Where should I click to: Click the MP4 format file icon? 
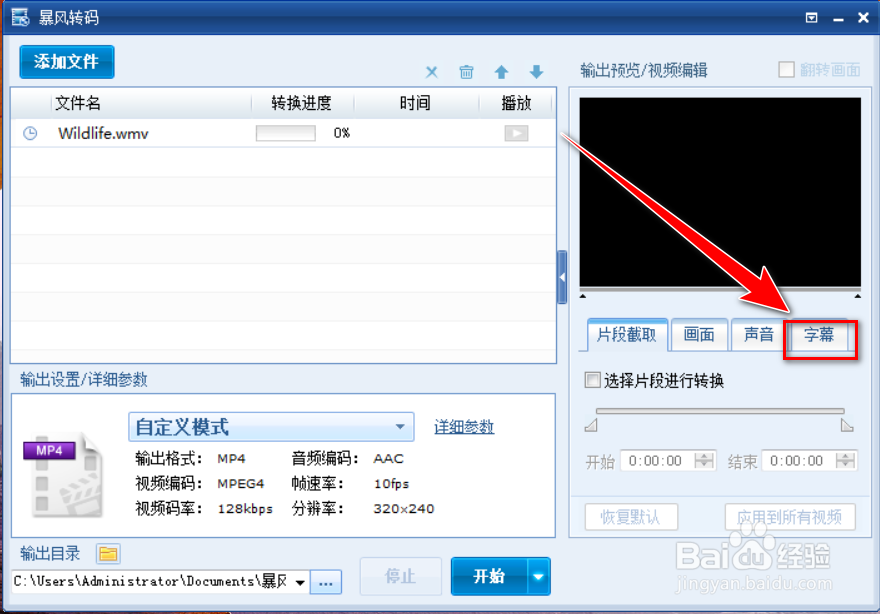[63, 475]
